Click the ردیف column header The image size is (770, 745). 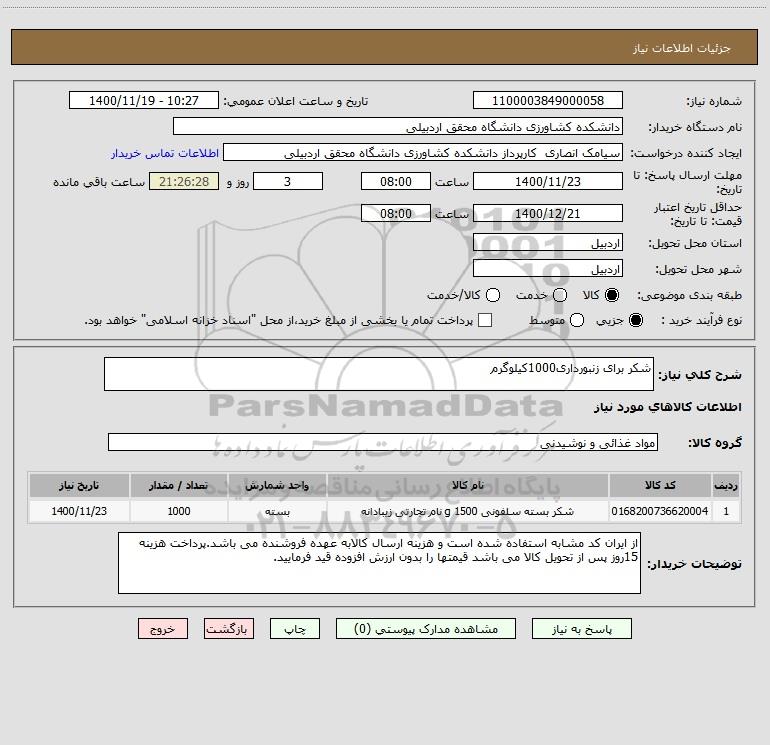click(726, 485)
